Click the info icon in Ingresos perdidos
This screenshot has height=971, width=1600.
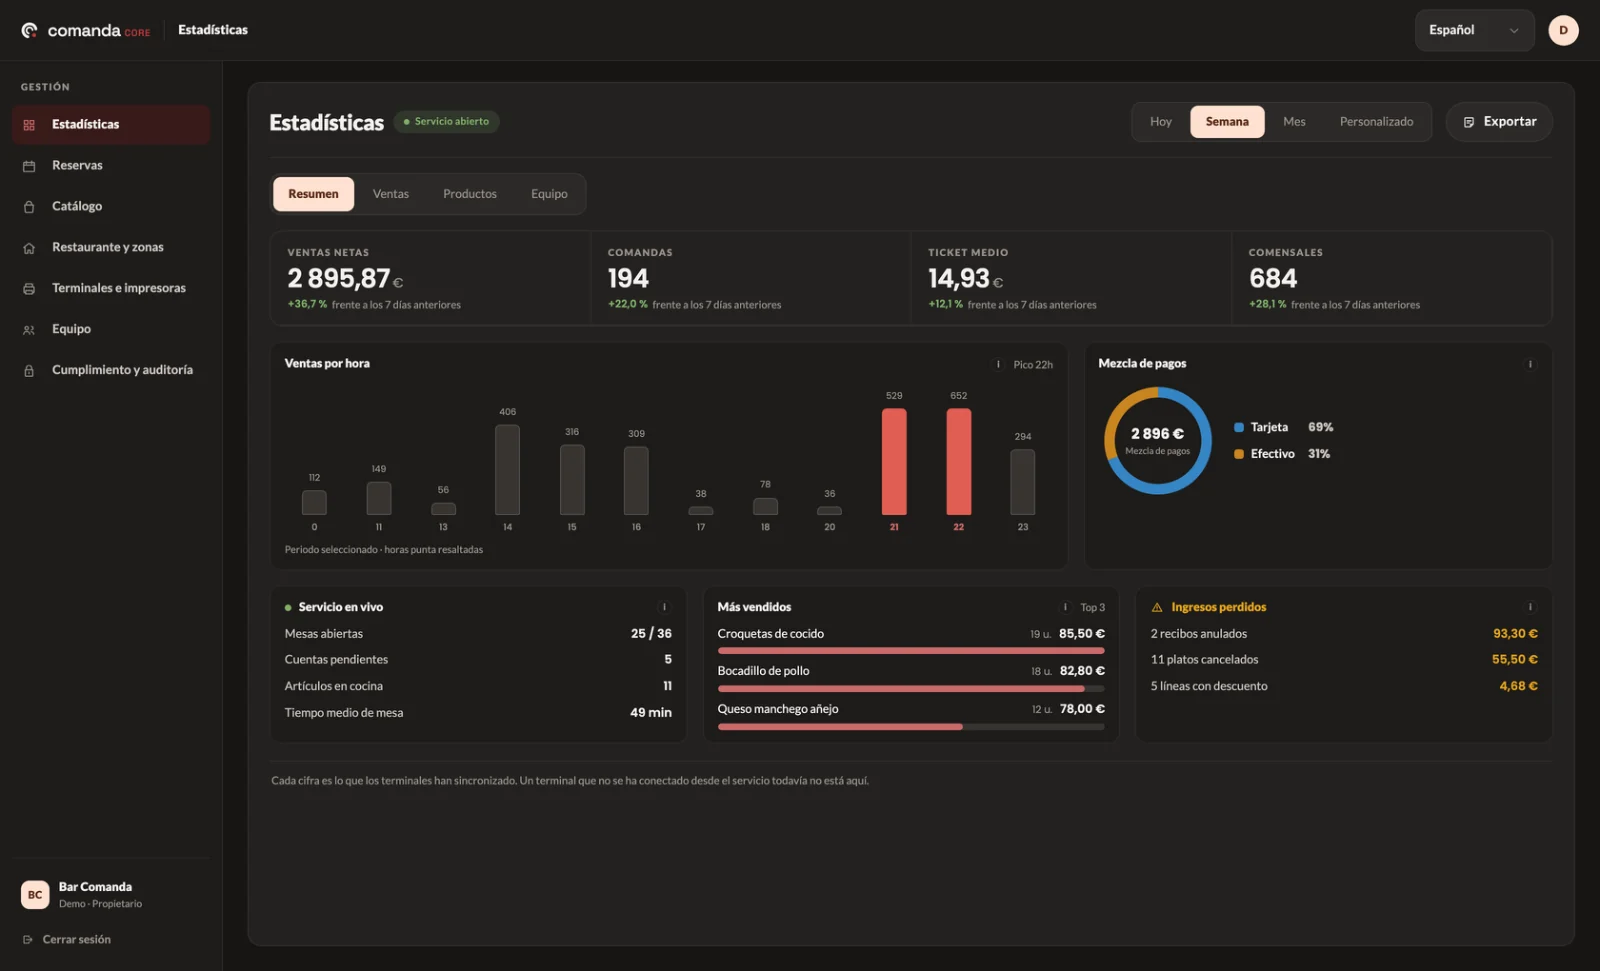(x=1530, y=607)
